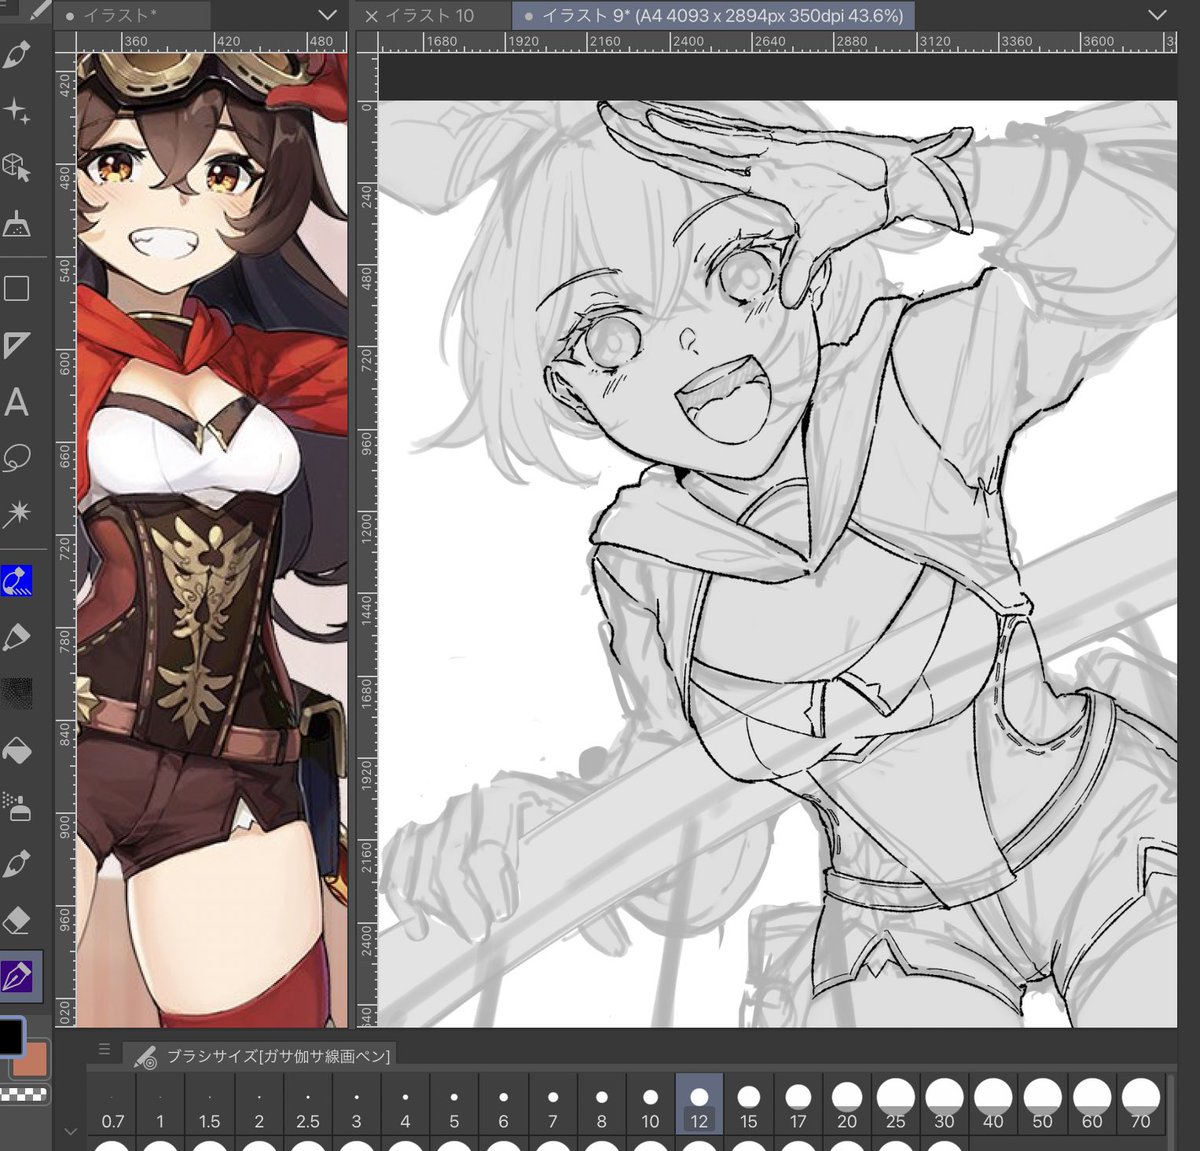Set brush size to 6
This screenshot has width=1200, height=1151.
pyautogui.click(x=503, y=1105)
